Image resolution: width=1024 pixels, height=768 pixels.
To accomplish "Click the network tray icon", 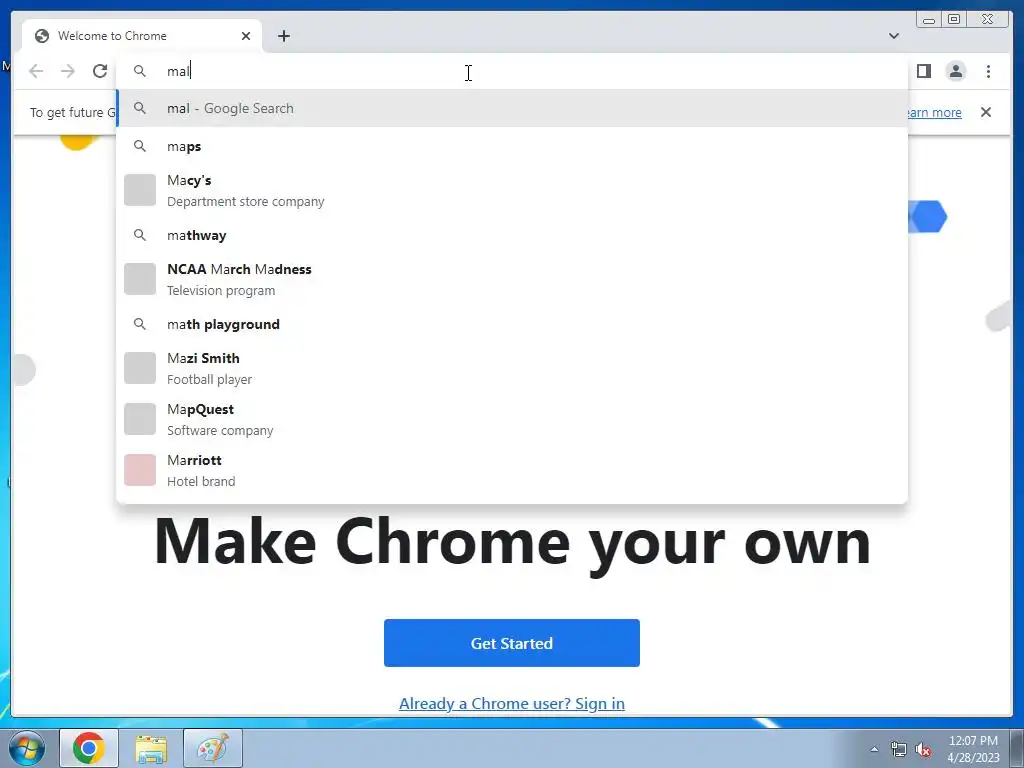I will tap(899, 750).
